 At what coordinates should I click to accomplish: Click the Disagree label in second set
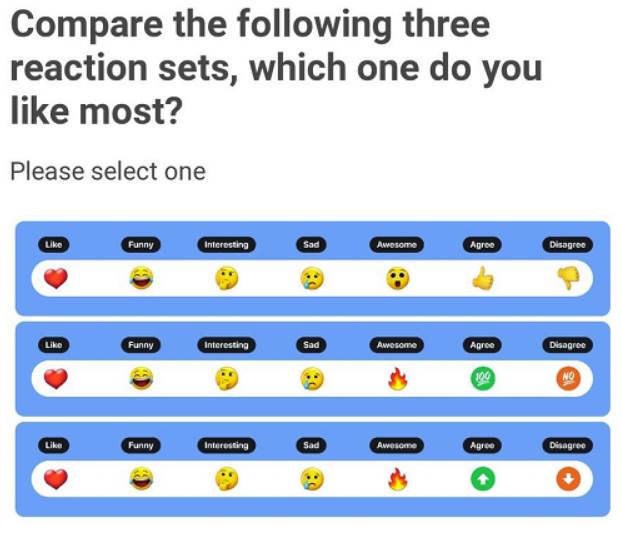click(567, 345)
